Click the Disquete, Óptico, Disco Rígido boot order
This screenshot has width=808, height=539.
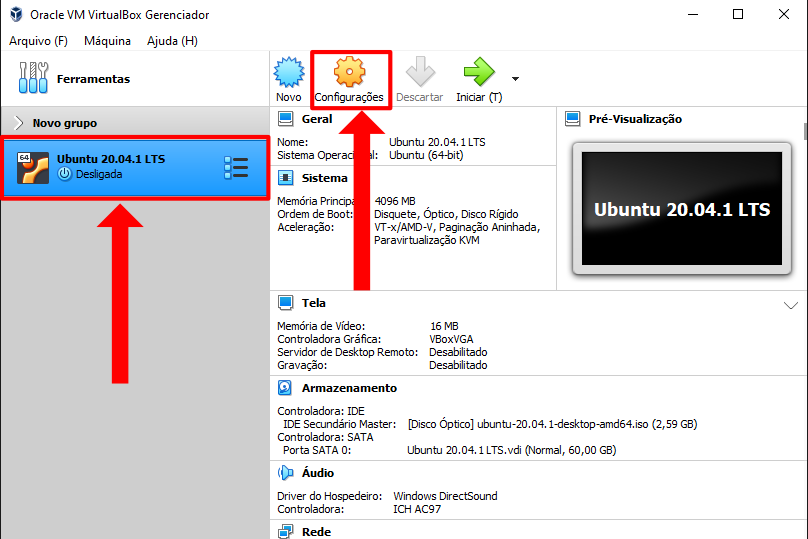[x=446, y=214]
